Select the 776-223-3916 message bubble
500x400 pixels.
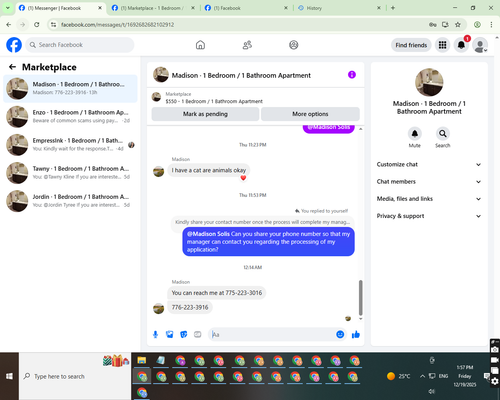click(190, 307)
